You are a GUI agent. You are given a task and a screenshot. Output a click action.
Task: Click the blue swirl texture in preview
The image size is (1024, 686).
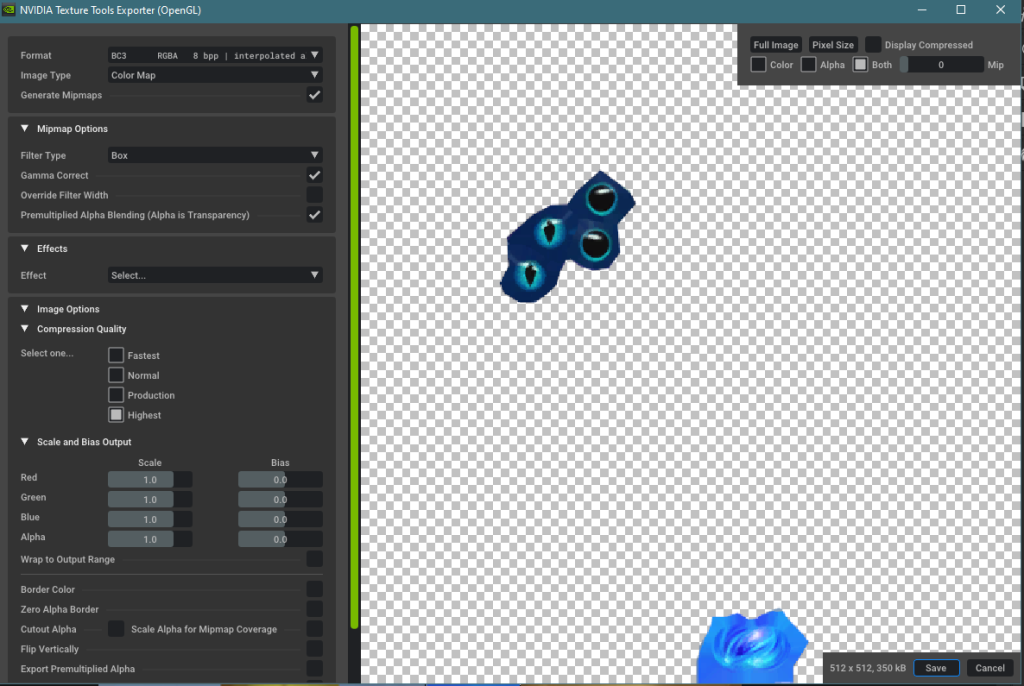(752, 647)
